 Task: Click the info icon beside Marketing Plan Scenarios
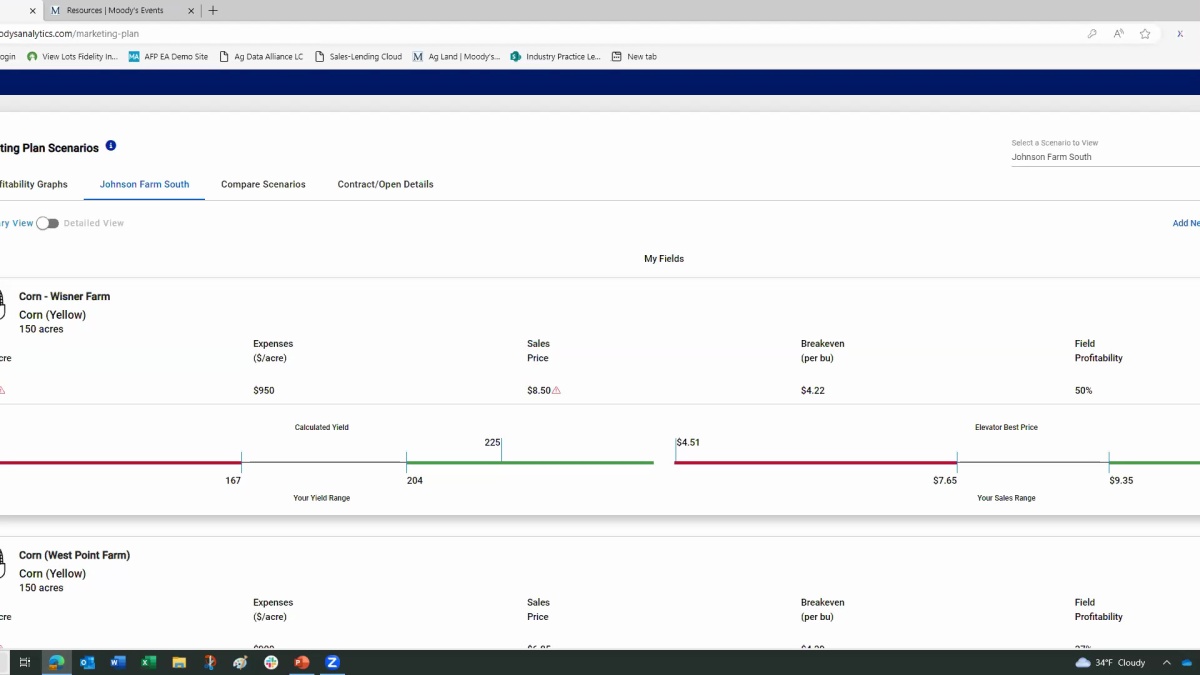coord(111,146)
